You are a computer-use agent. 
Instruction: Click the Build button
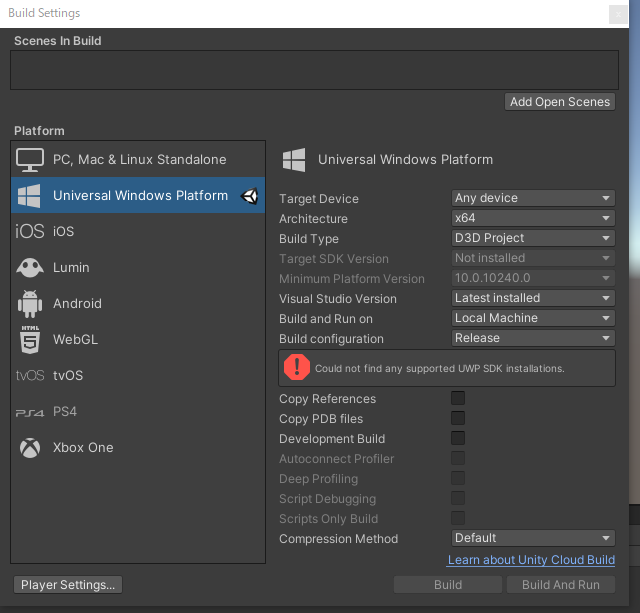(448, 584)
